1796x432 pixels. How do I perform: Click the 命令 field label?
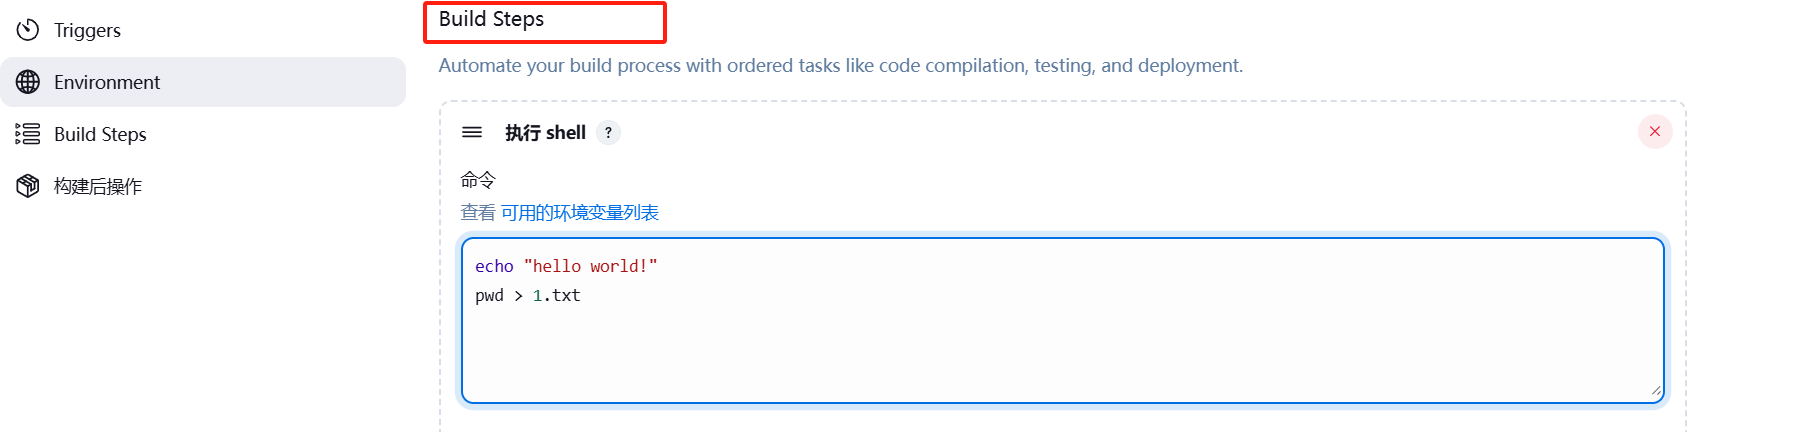click(x=478, y=180)
